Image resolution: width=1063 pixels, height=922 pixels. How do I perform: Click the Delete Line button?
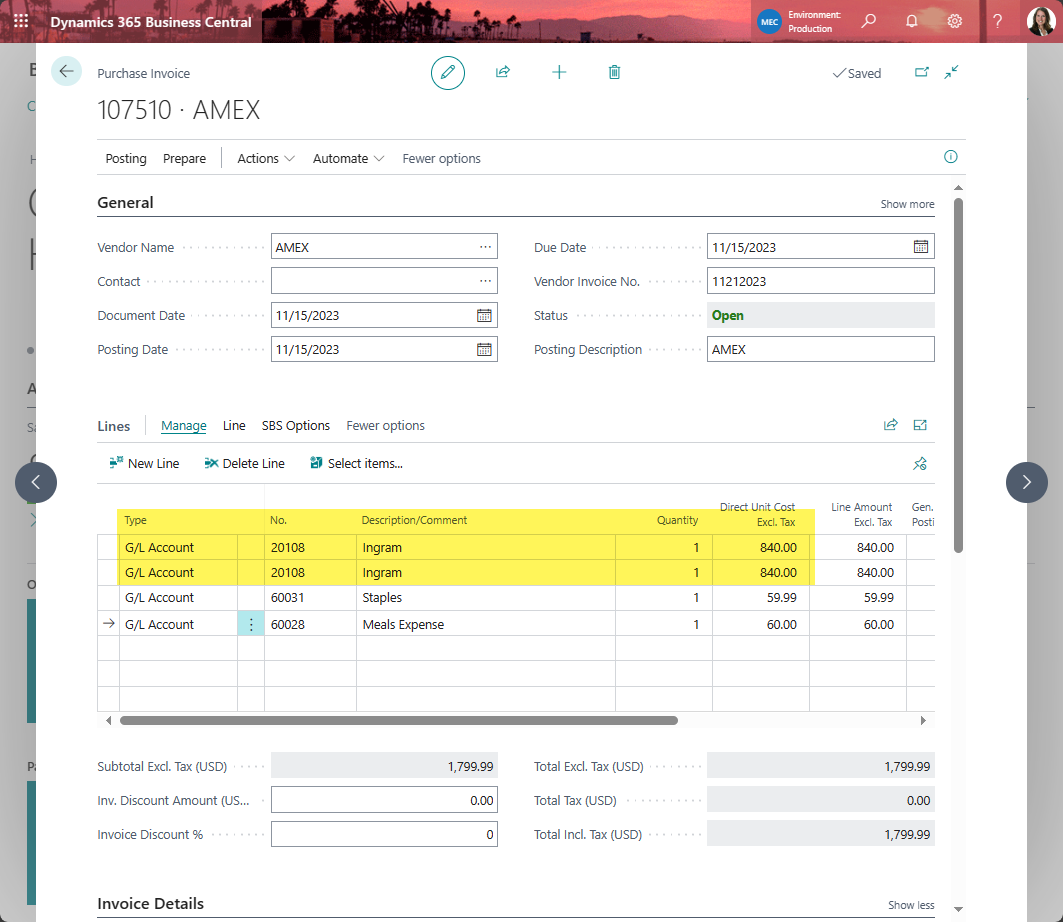(244, 464)
